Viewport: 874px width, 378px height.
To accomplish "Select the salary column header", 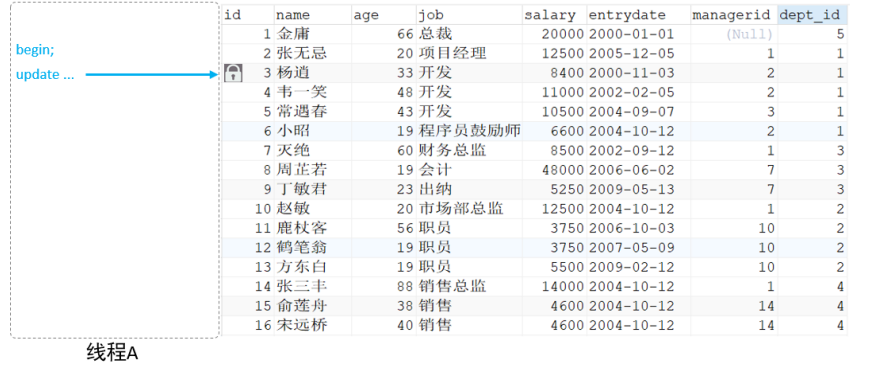I will (555, 15).
